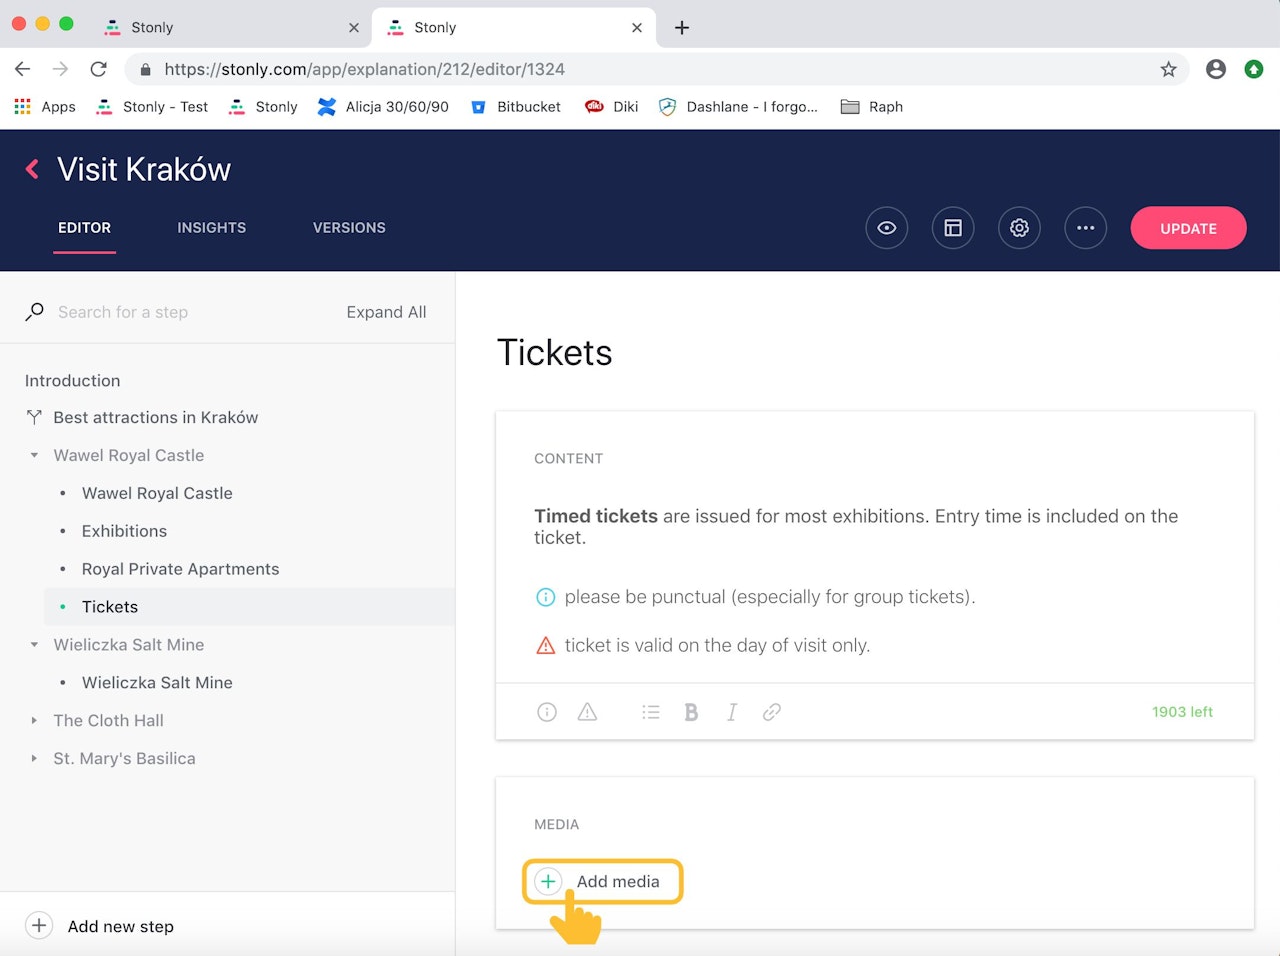Switch to the Insights tab
This screenshot has width=1280, height=956.
[211, 228]
